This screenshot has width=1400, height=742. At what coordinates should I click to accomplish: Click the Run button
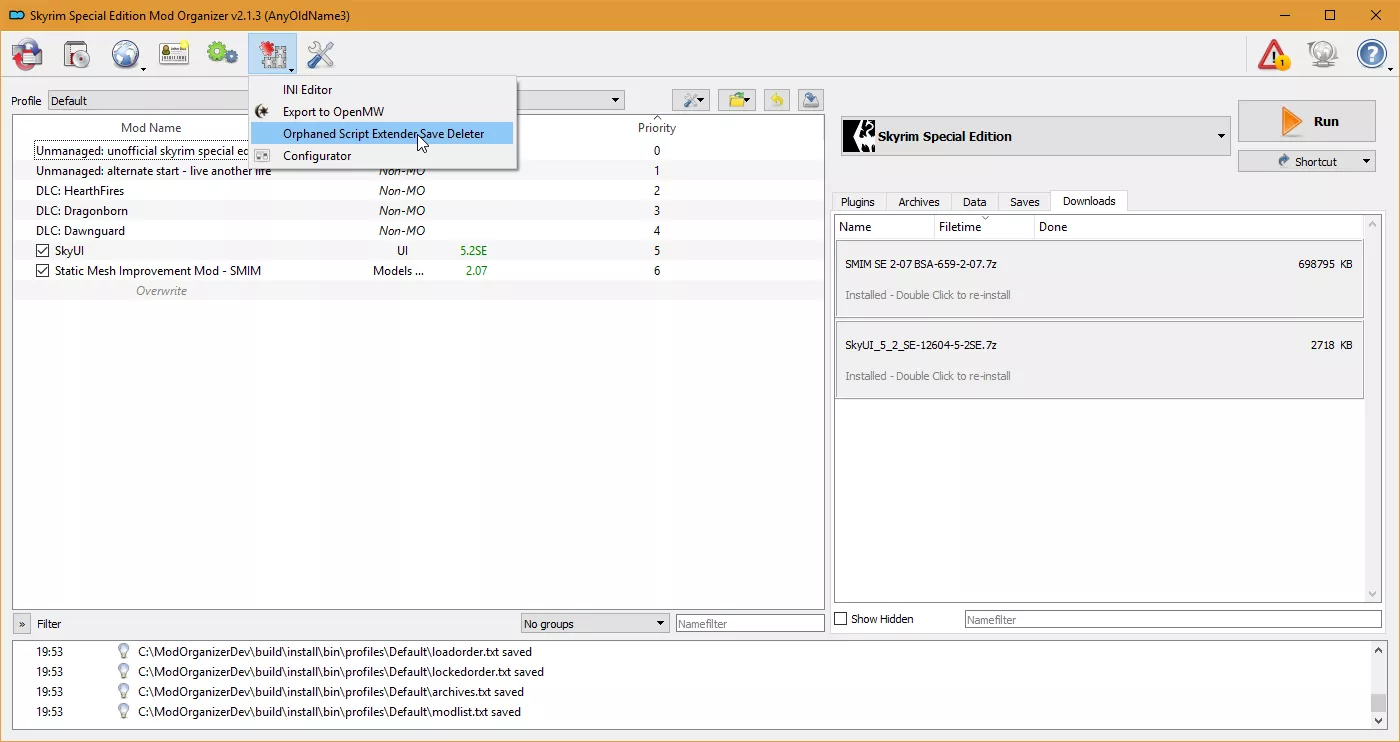tap(1307, 121)
